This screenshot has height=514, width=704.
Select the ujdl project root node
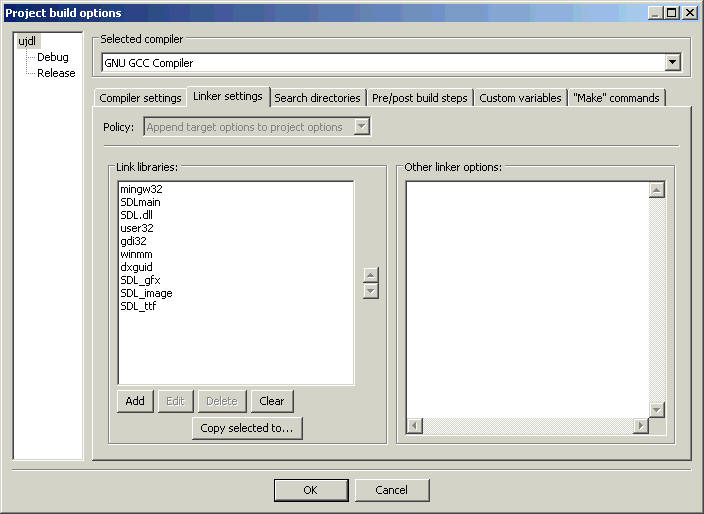[x=27, y=41]
